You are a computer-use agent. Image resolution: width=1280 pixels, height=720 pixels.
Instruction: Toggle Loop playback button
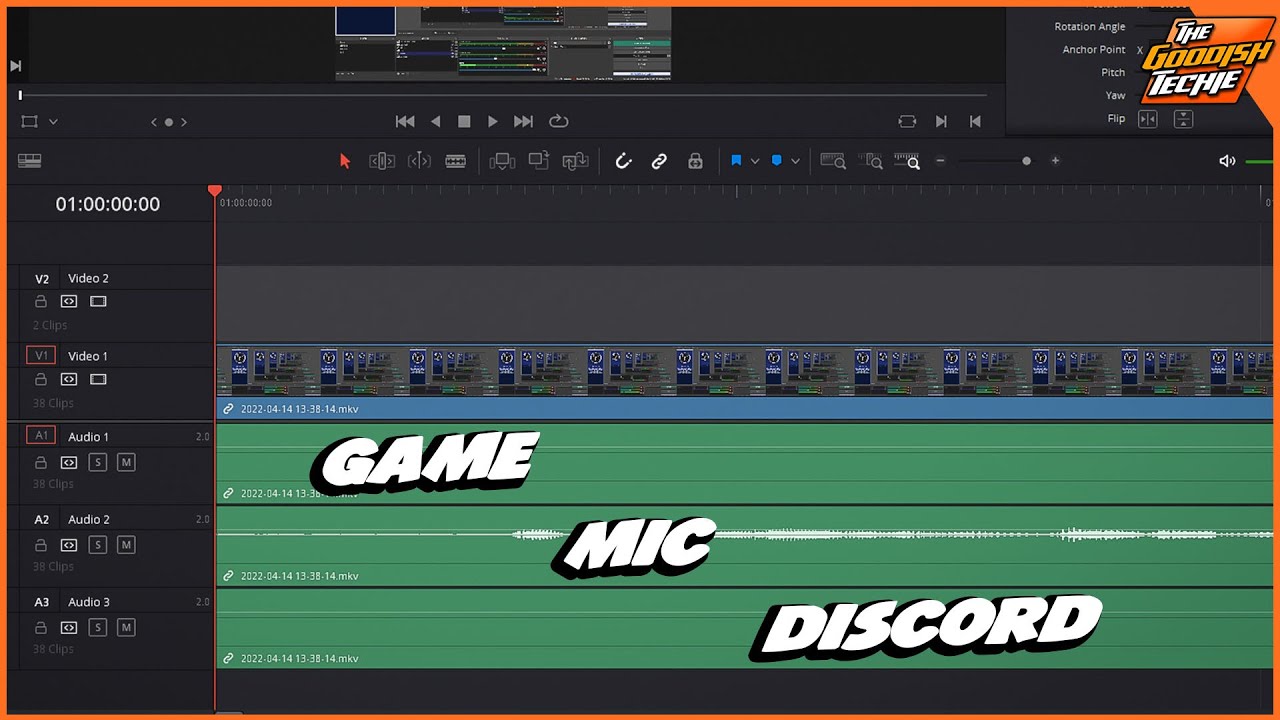(x=559, y=121)
